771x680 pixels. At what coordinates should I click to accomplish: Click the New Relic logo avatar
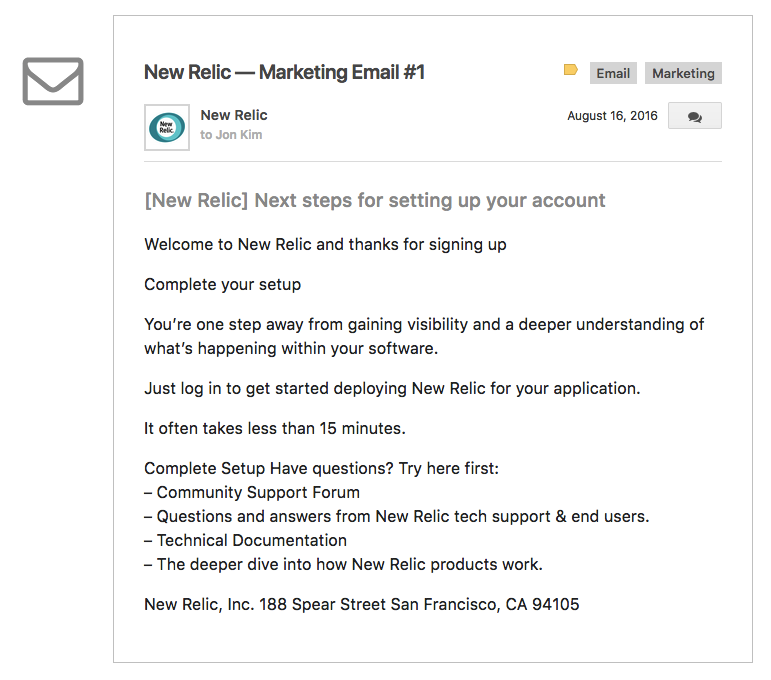click(x=167, y=127)
